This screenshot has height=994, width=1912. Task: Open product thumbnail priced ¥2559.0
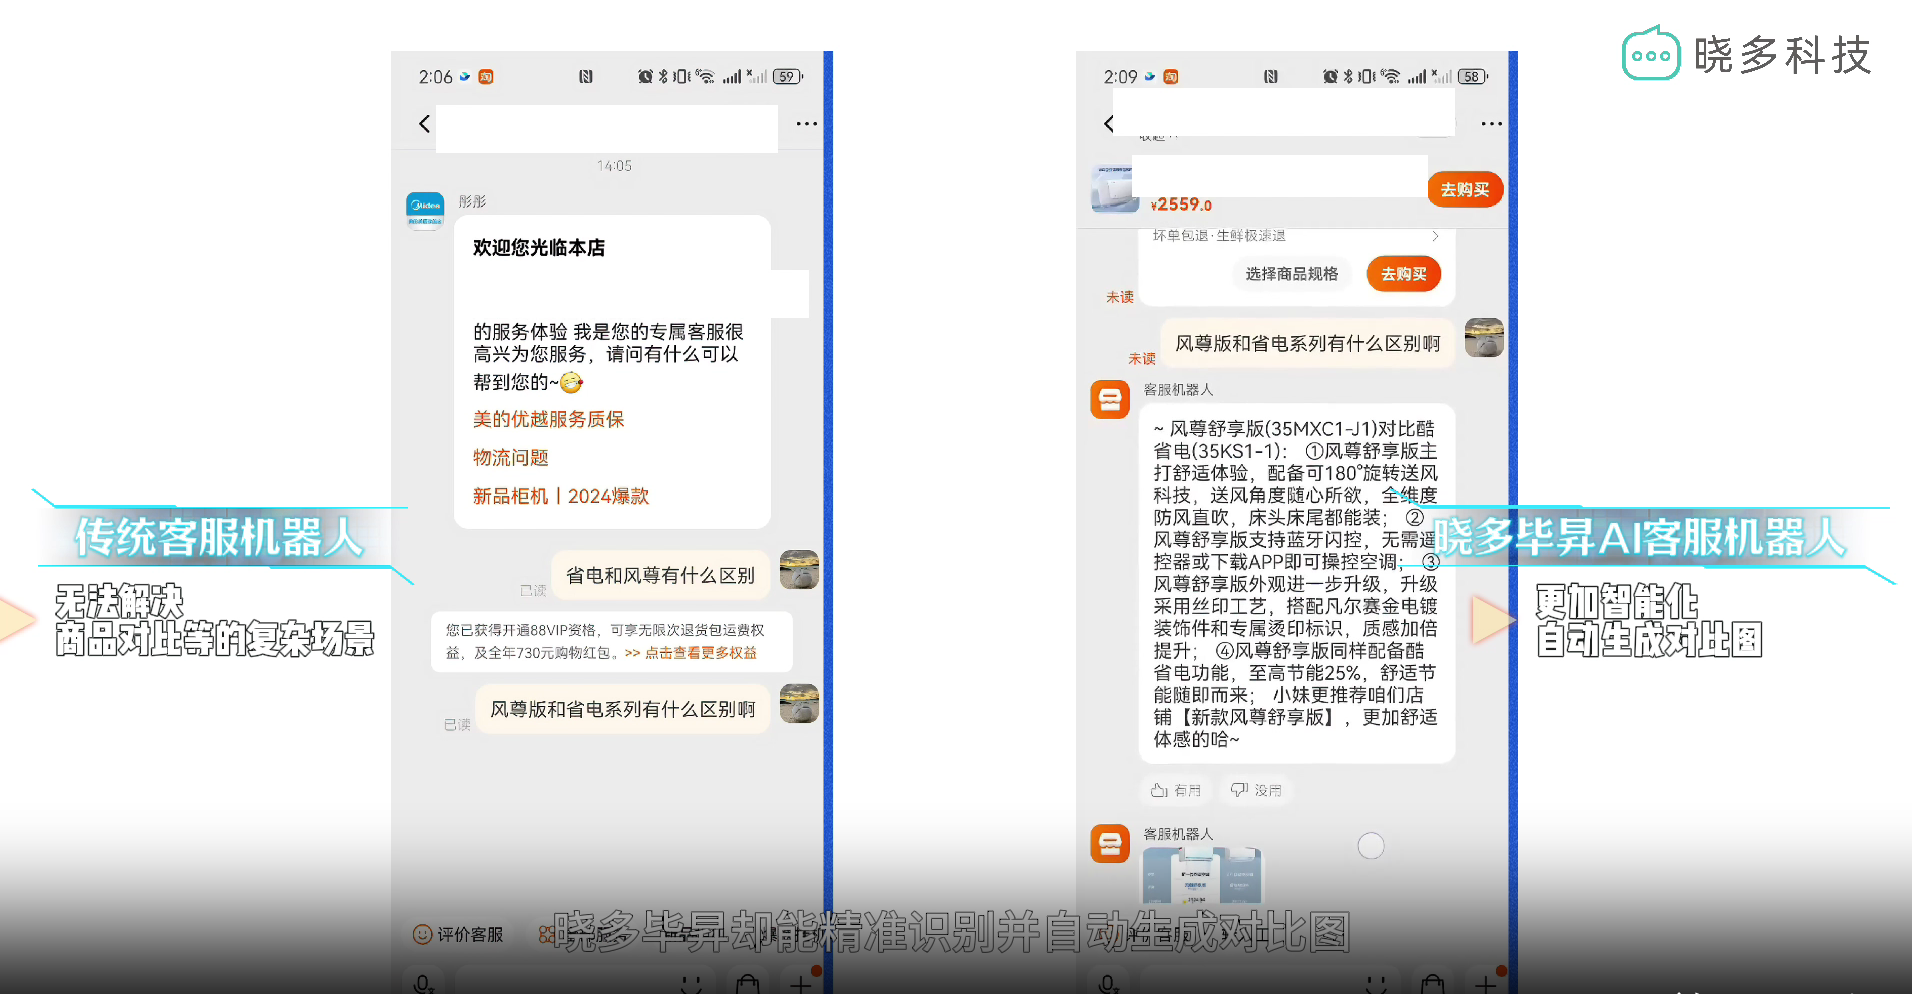click(1115, 189)
